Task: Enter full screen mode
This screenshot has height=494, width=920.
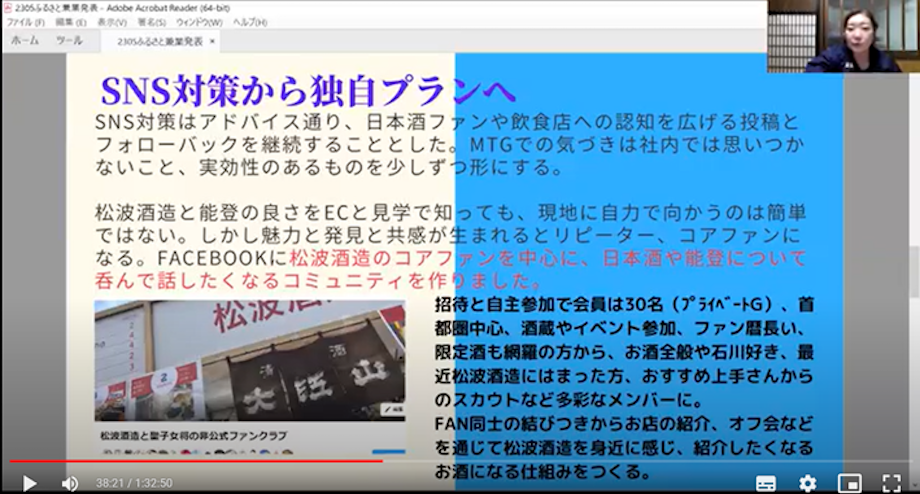Action: [891, 483]
